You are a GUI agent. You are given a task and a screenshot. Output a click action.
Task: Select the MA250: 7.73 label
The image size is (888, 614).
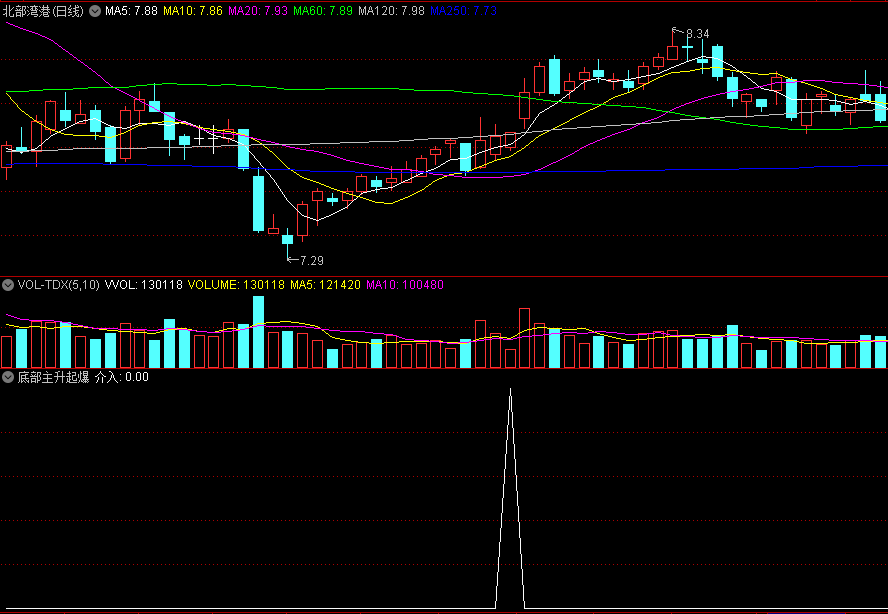click(463, 11)
